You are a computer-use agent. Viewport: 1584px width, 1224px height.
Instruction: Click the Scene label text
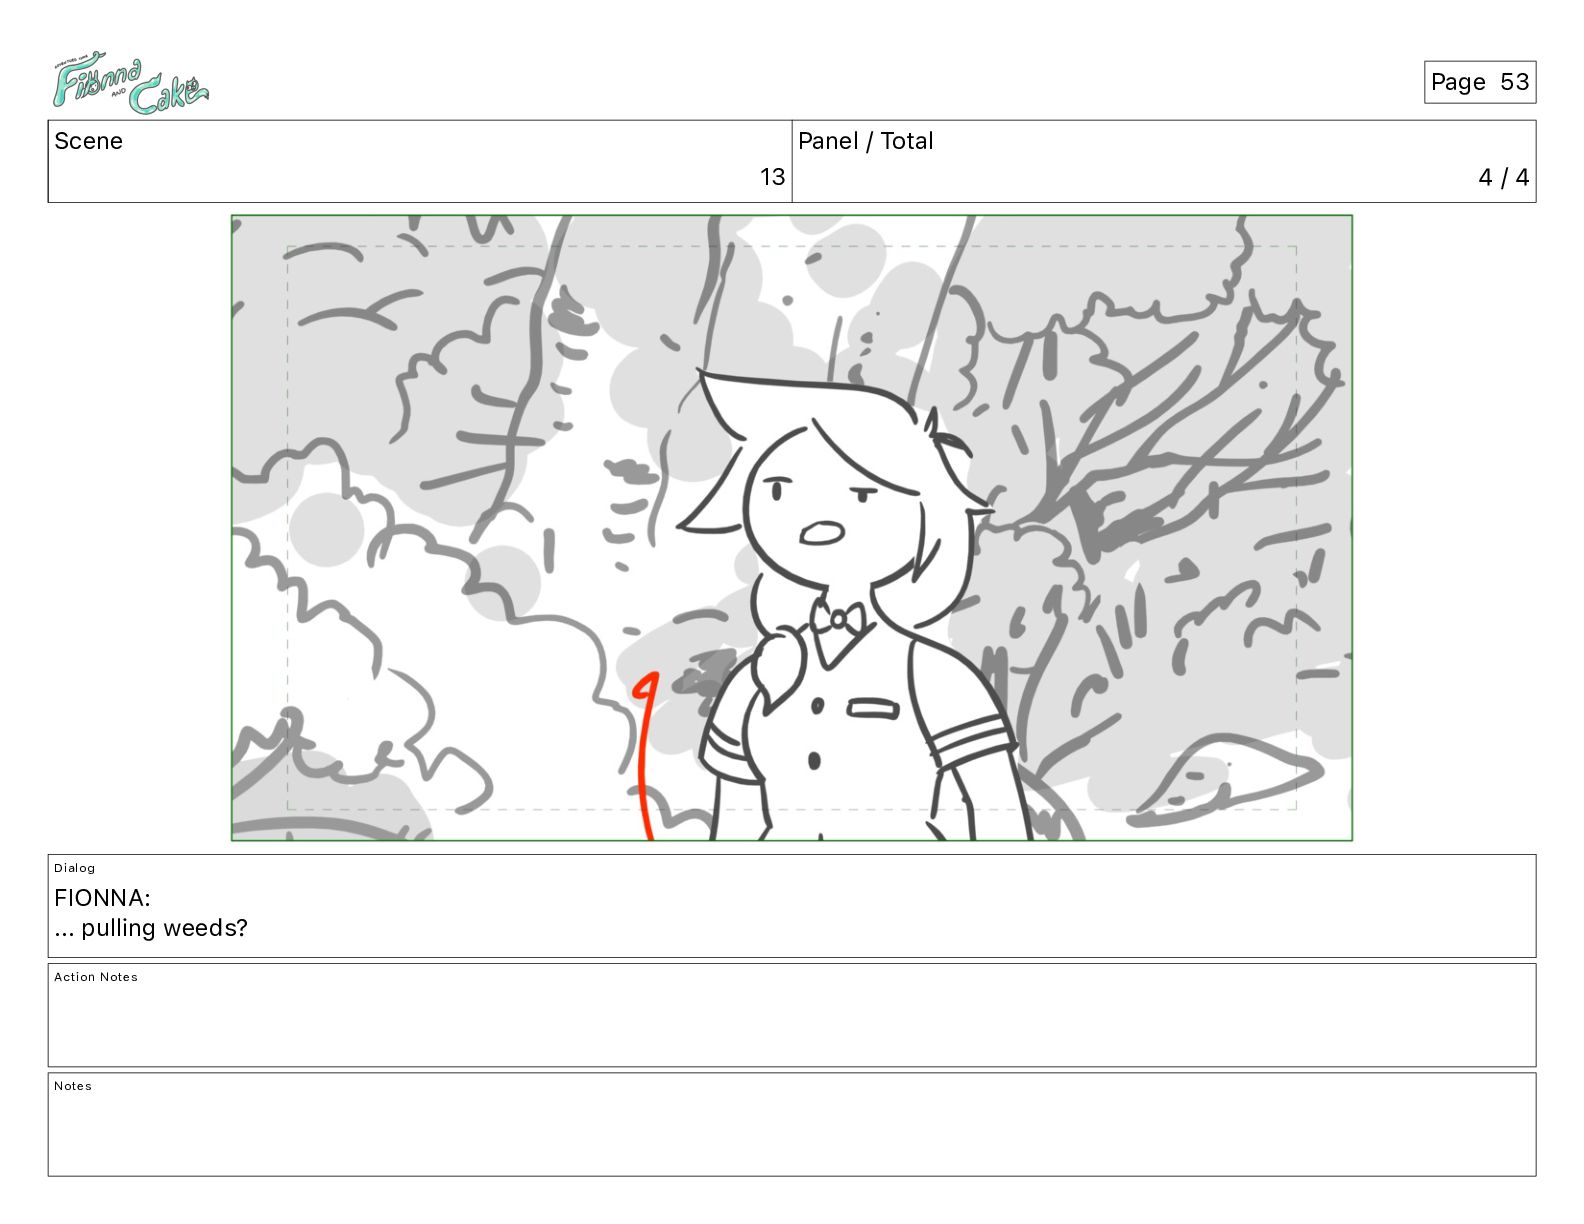click(88, 141)
